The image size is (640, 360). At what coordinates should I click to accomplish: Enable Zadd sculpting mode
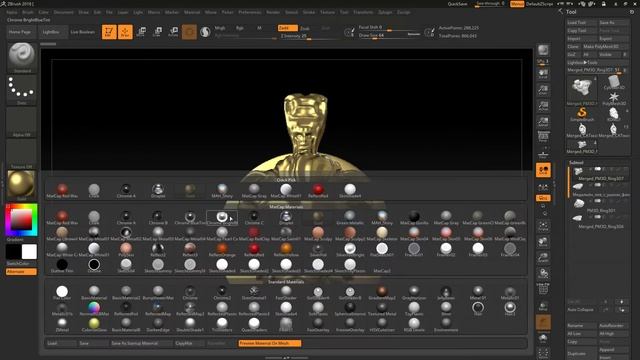click(288, 28)
